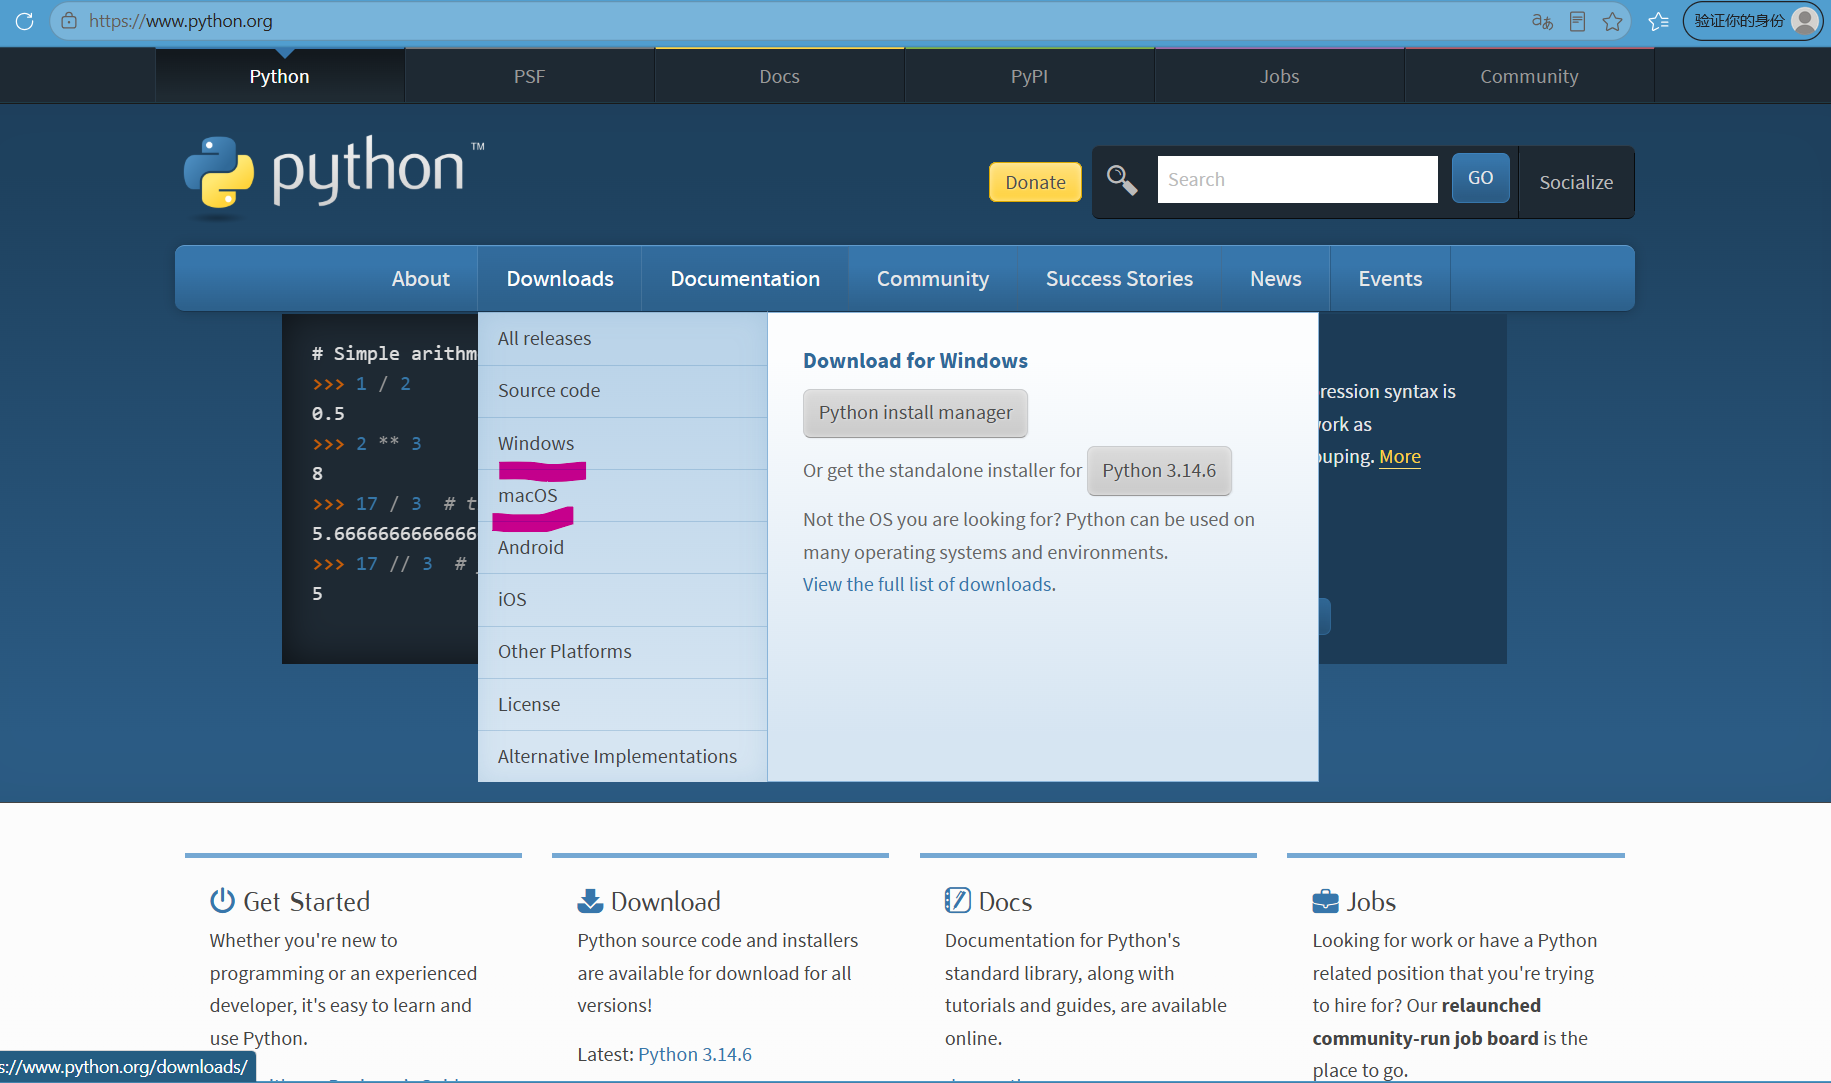The width and height of the screenshot is (1831, 1083).
Task: Open the Downloads menu
Action: tap(560, 278)
